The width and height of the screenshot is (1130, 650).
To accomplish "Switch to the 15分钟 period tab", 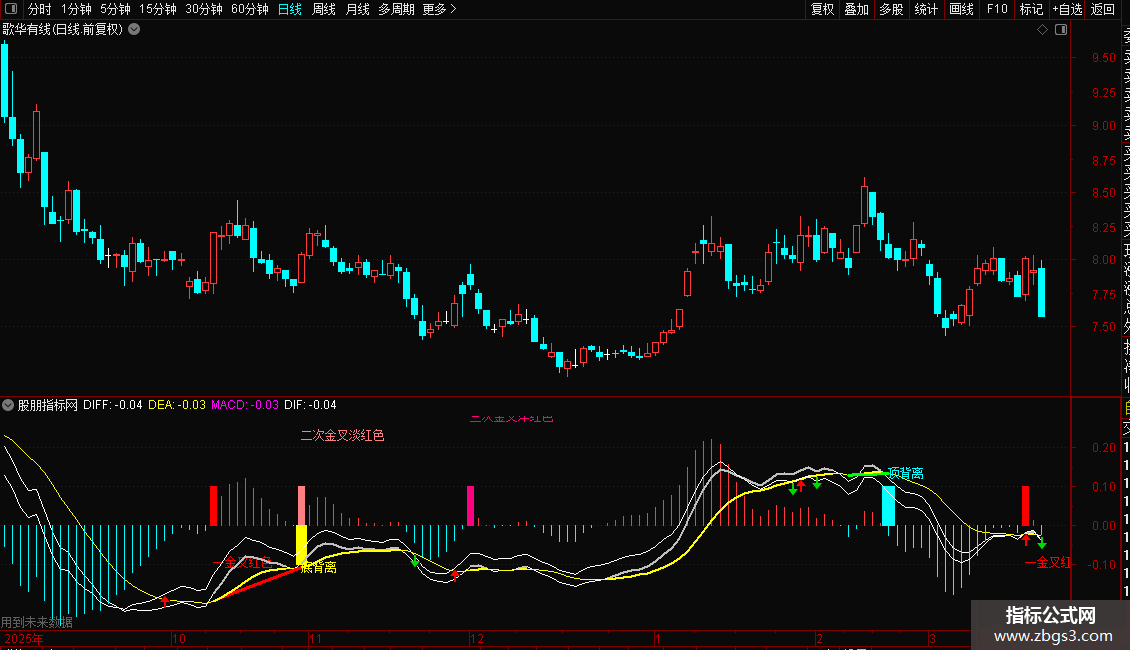I will [x=158, y=9].
